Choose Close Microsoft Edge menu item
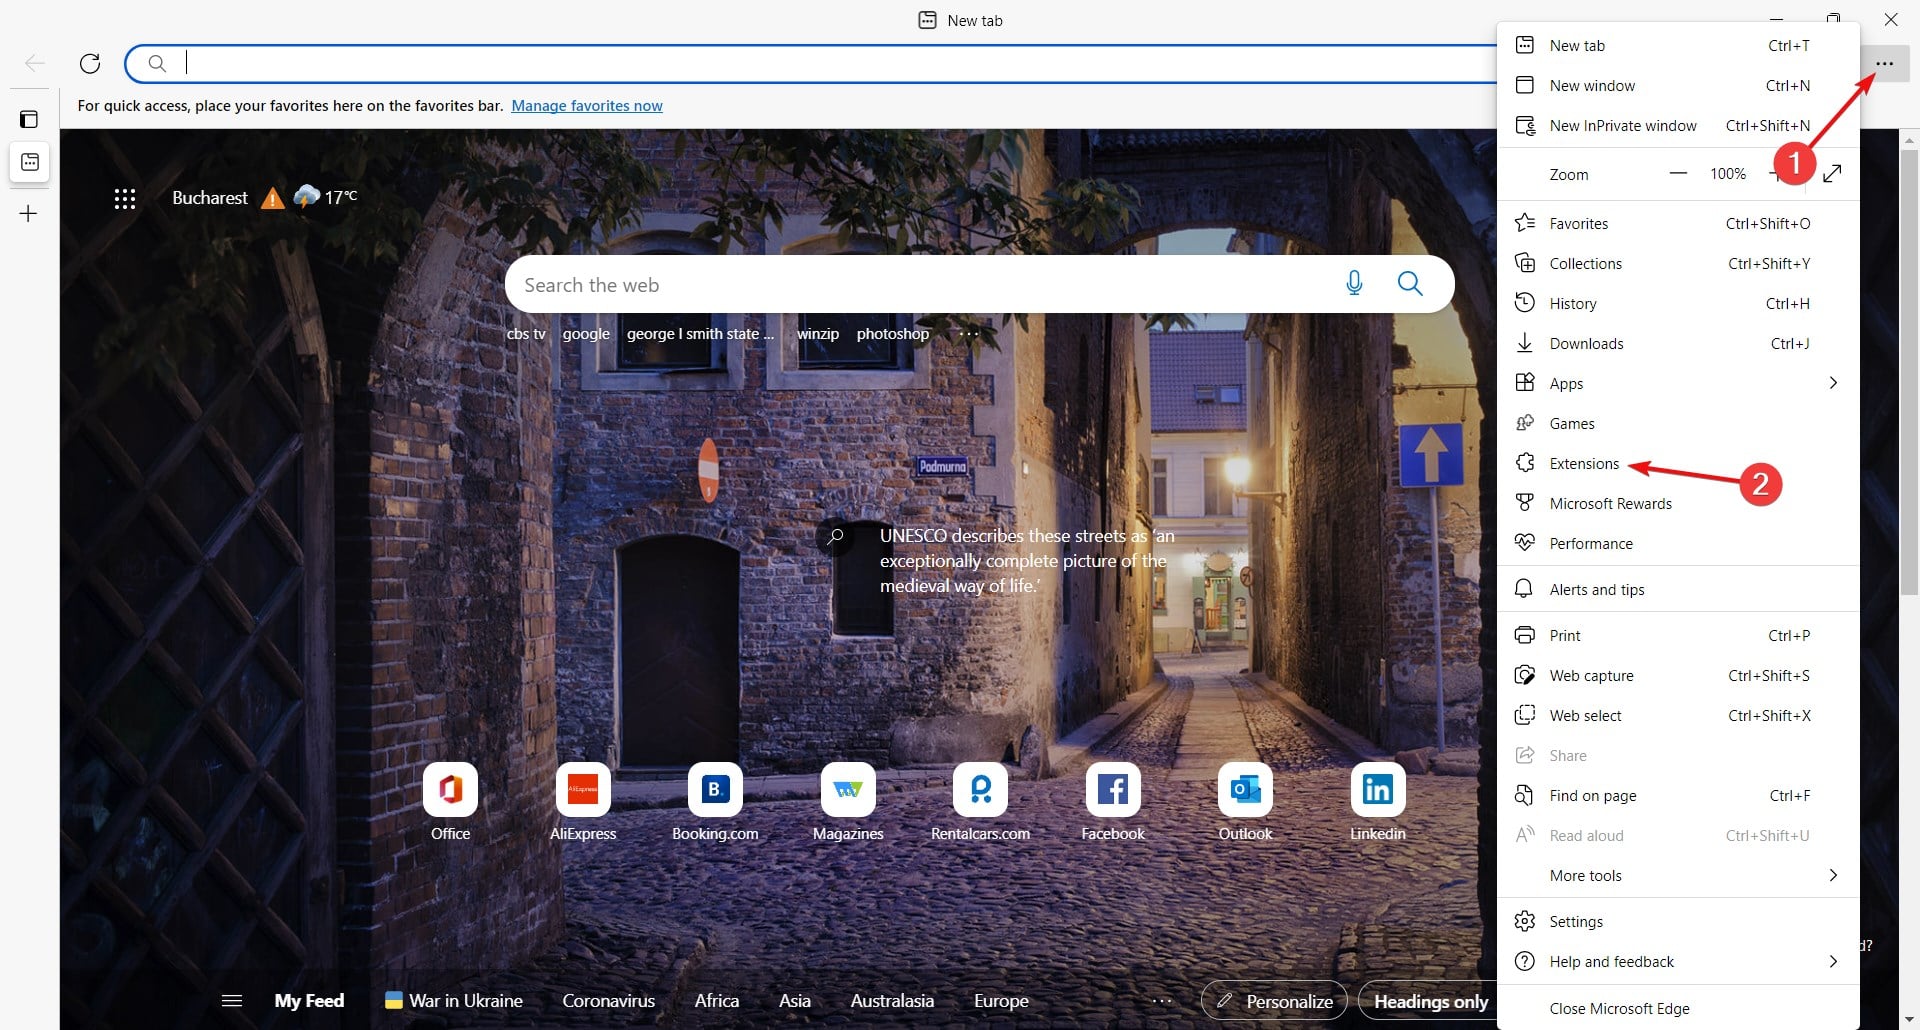The image size is (1920, 1030). click(1678, 1008)
